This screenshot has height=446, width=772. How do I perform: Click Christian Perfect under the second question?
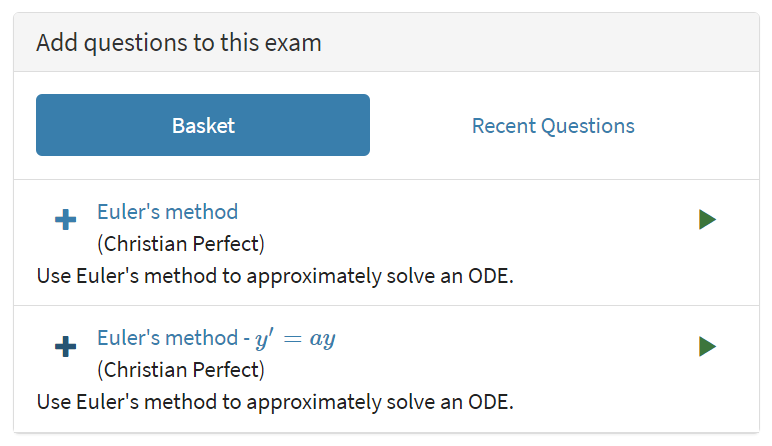click(x=181, y=371)
